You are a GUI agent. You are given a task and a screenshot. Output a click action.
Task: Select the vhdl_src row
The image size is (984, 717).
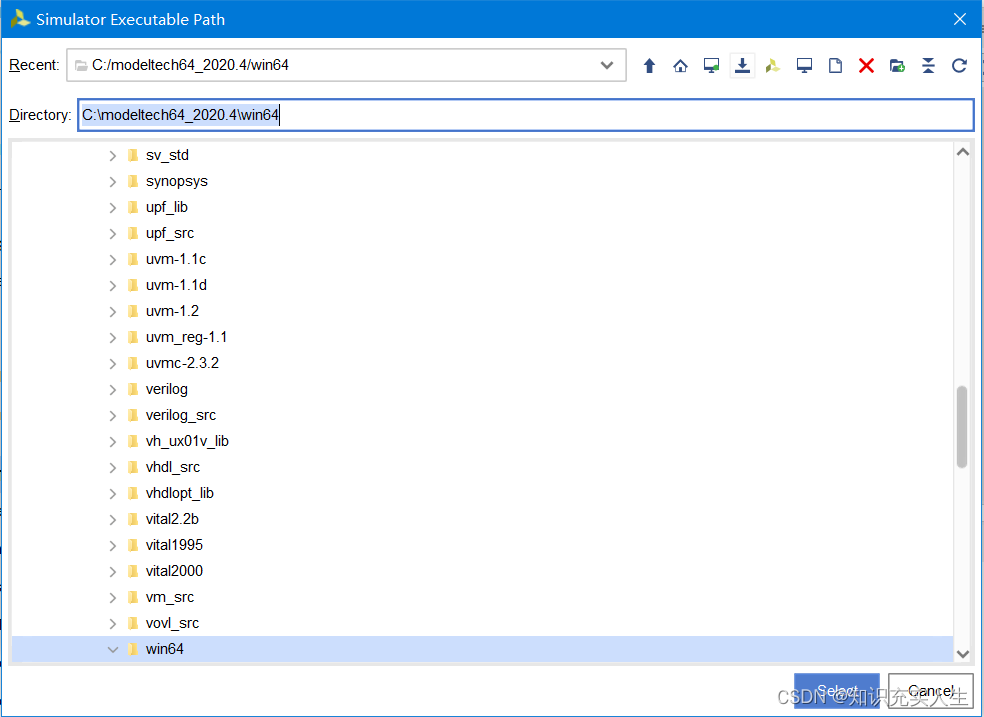point(482,467)
